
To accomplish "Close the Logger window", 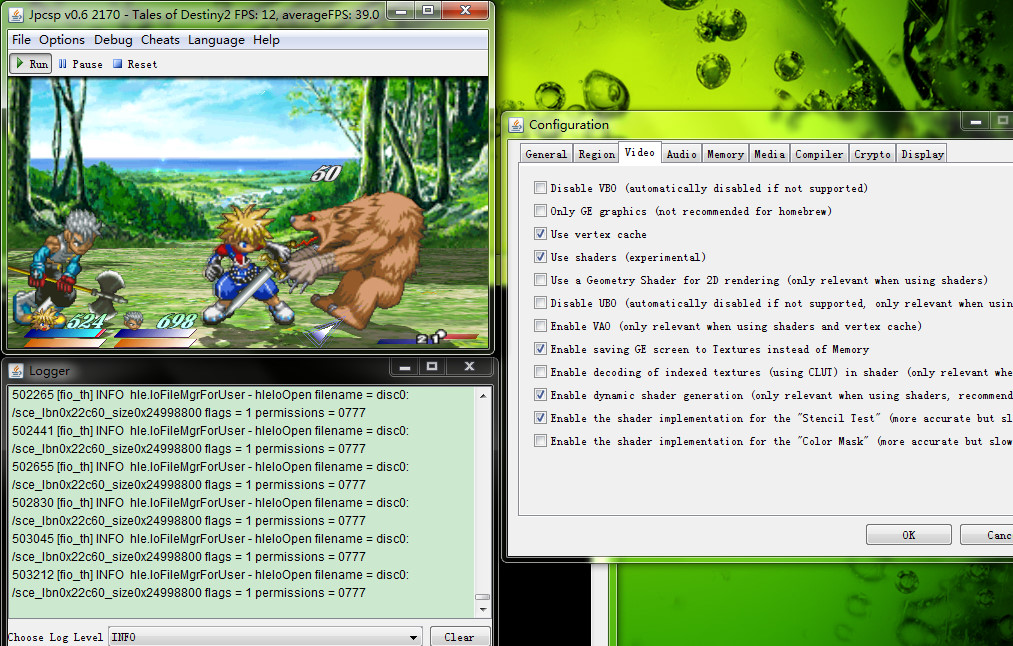I will click(x=470, y=367).
